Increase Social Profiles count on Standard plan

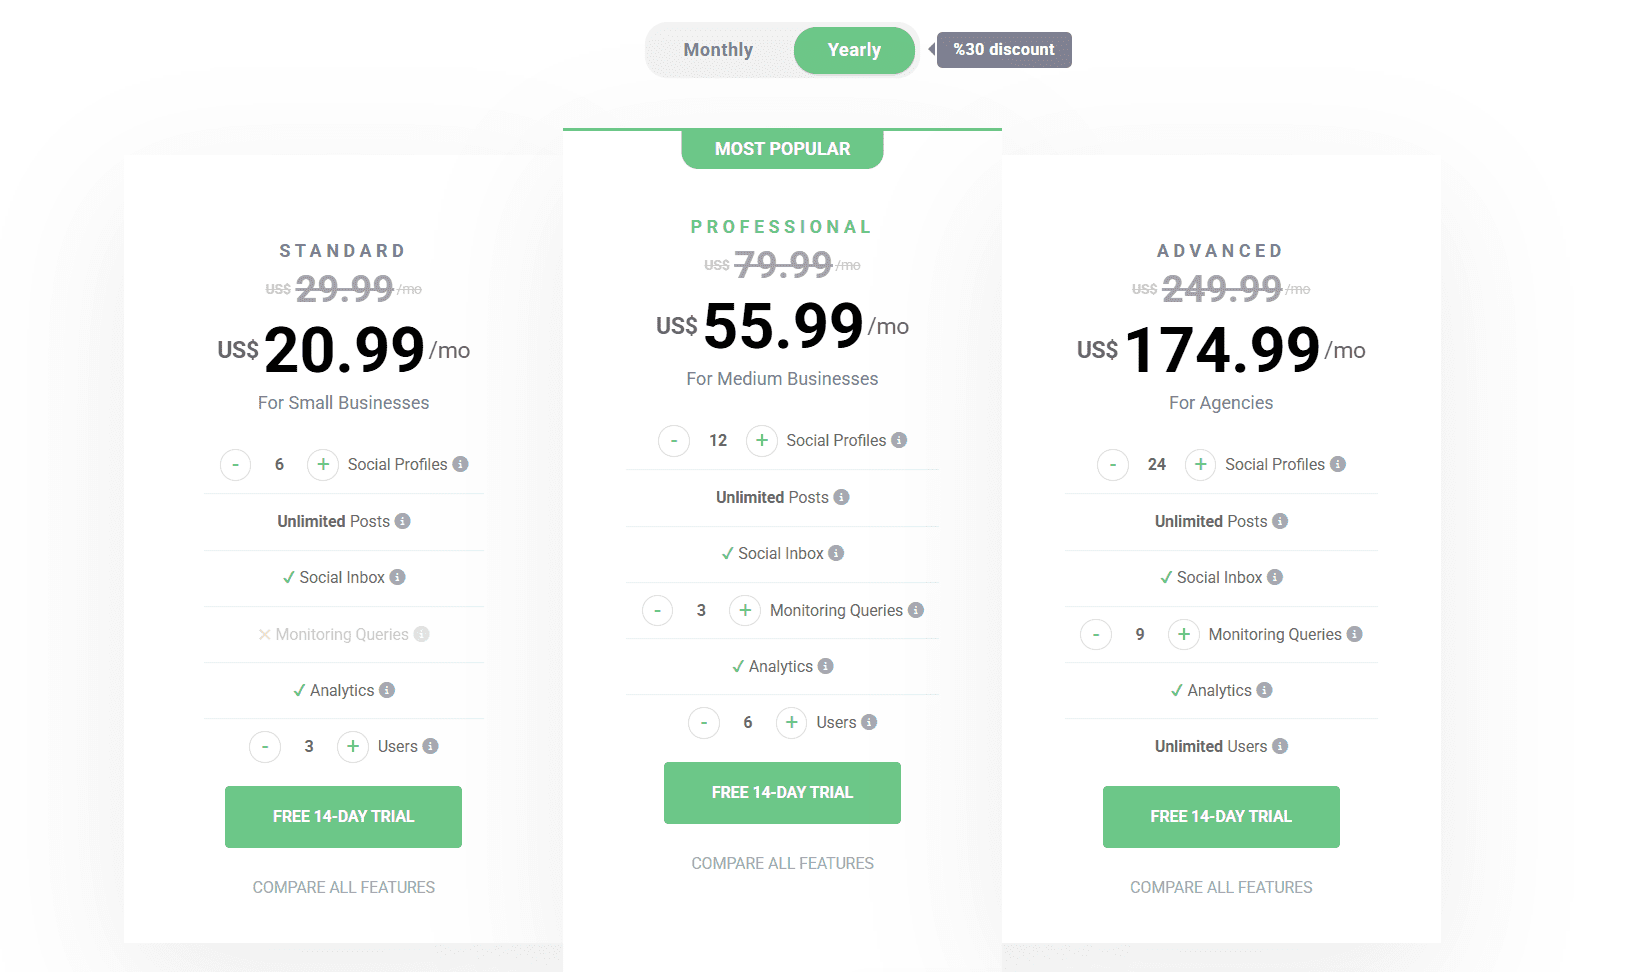322,464
